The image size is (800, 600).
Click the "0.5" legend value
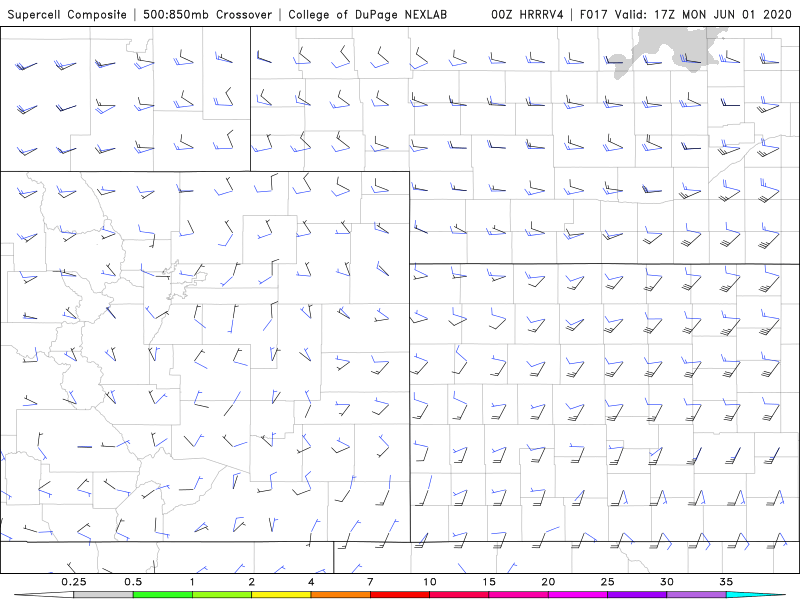point(133,582)
